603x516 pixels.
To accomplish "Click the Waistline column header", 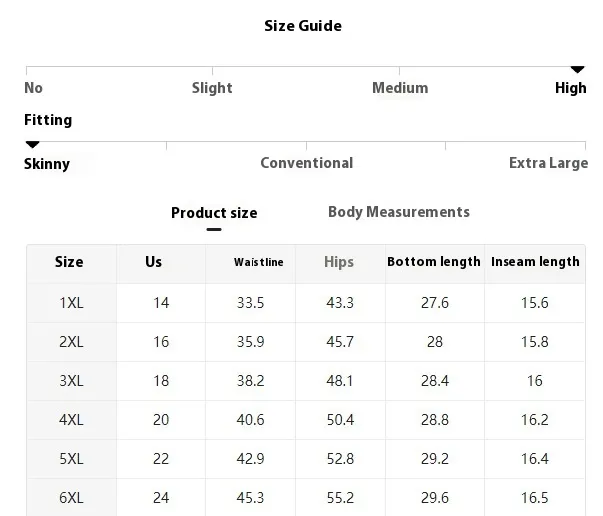I will 259,262.
